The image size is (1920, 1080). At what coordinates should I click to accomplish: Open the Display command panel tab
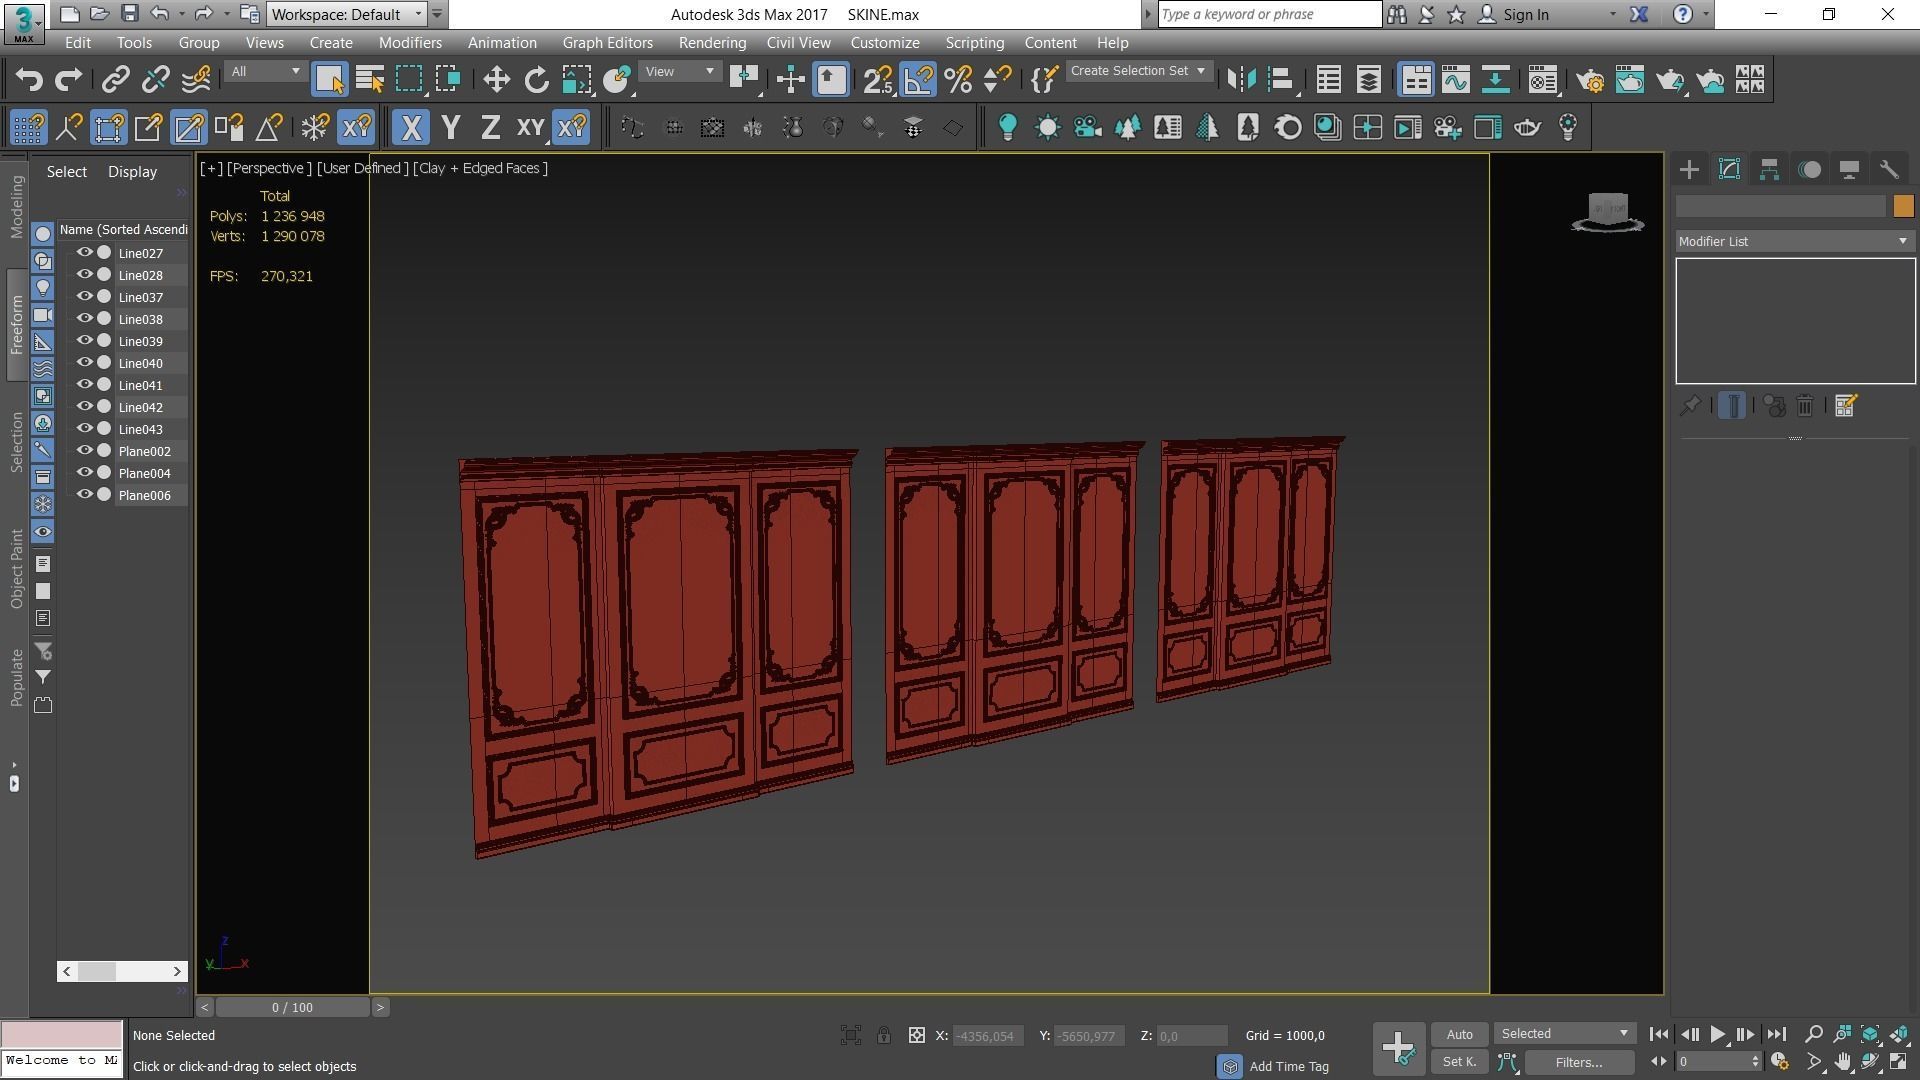(1849, 170)
